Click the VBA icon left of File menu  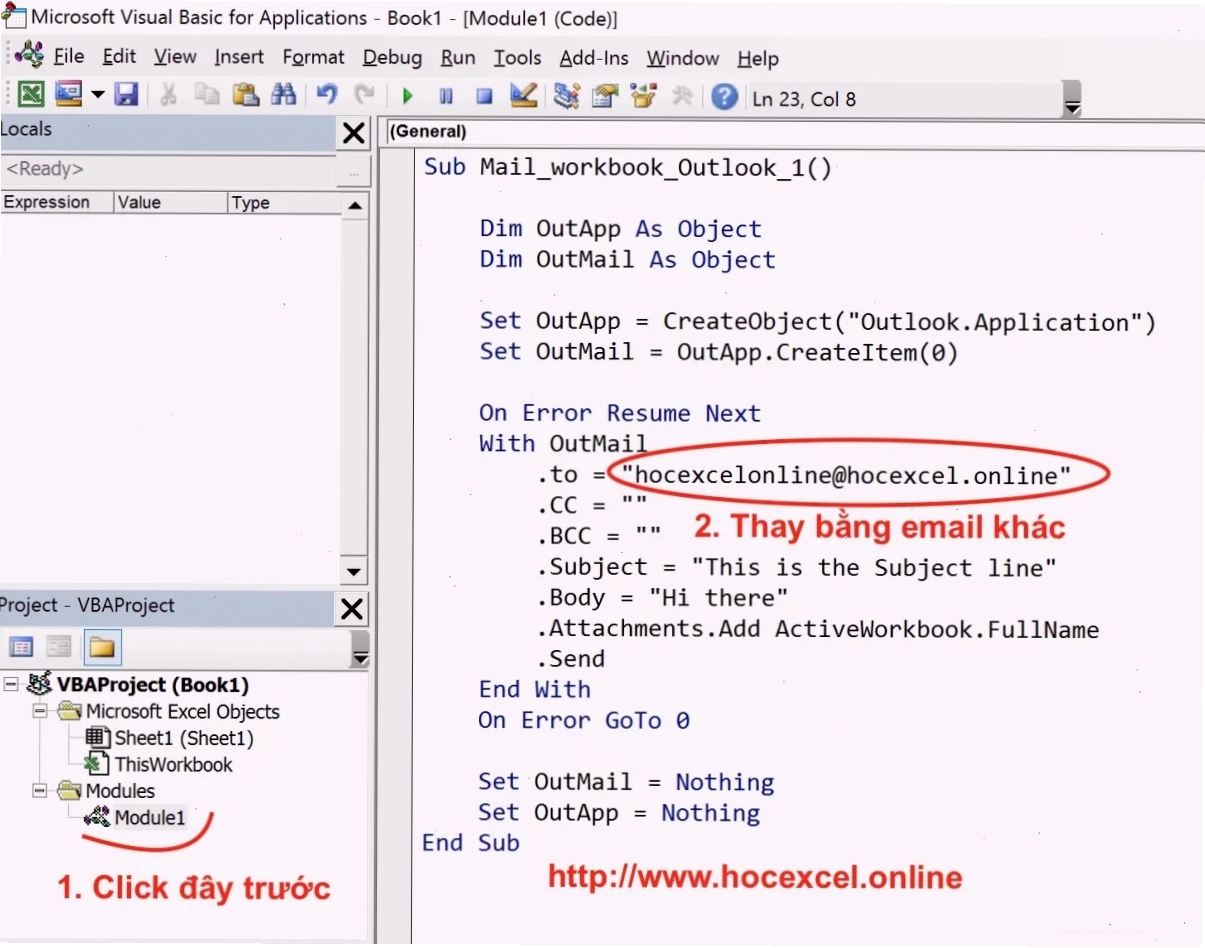pos(29,54)
